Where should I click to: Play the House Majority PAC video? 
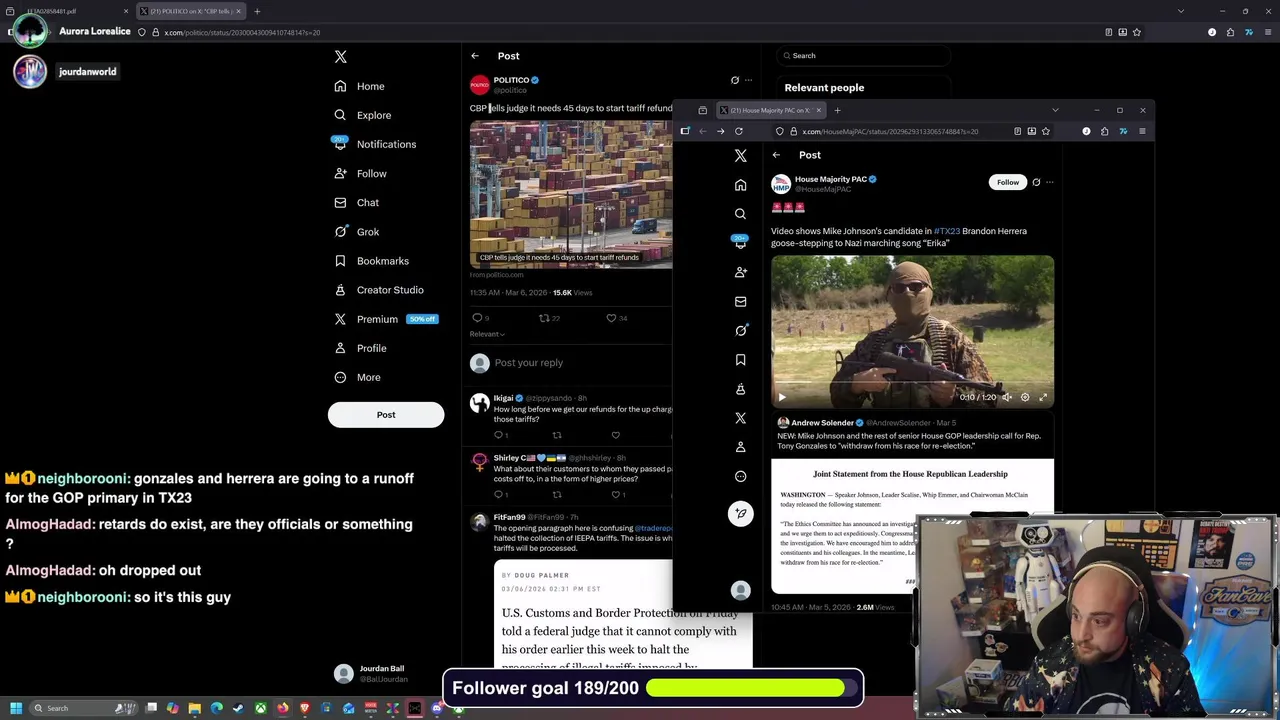point(782,397)
